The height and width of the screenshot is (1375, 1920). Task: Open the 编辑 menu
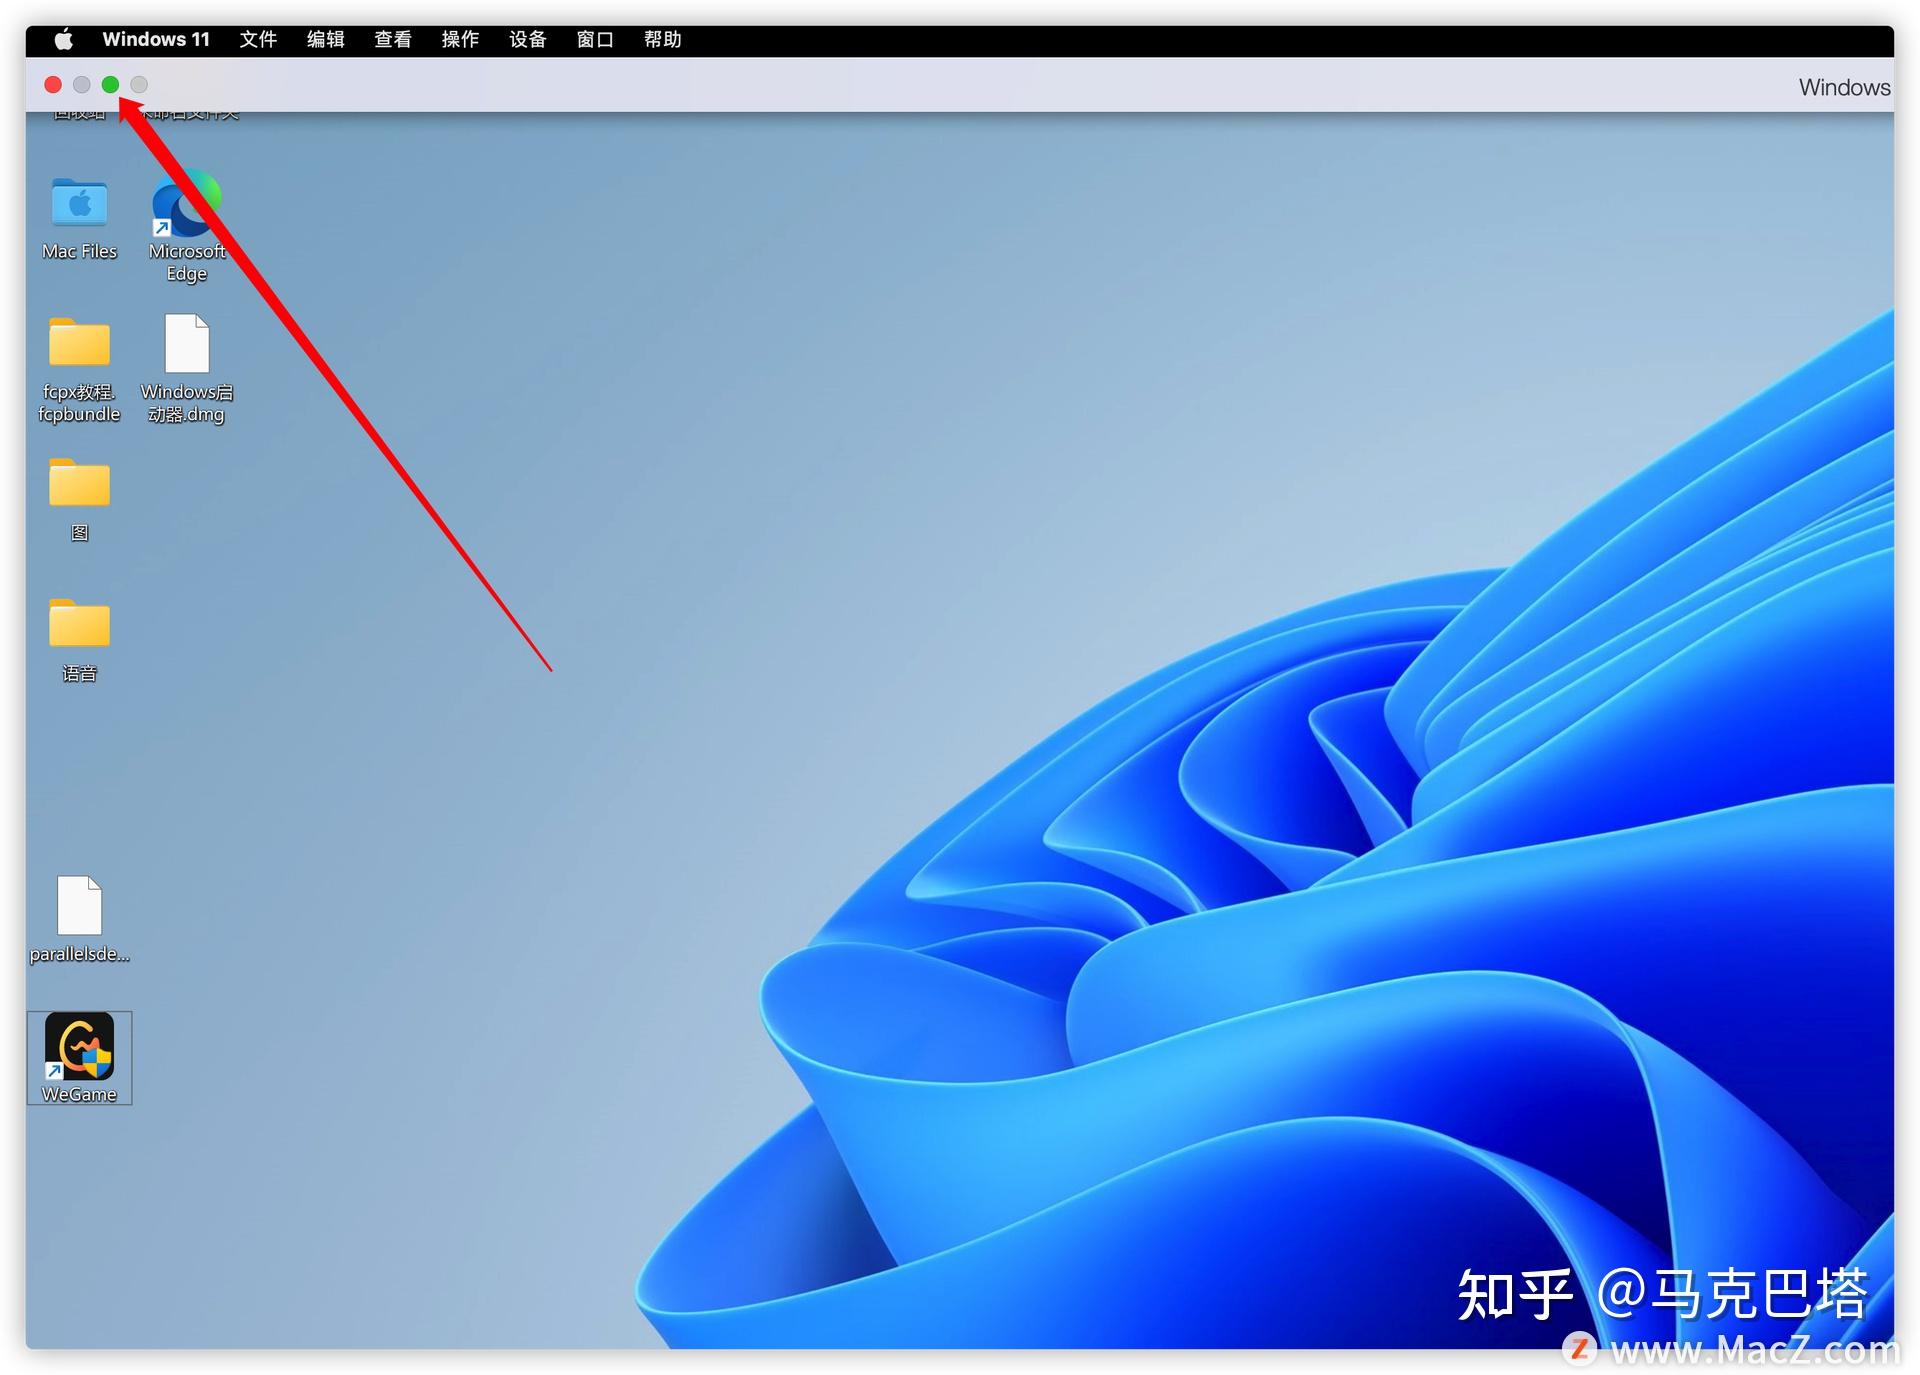(324, 39)
